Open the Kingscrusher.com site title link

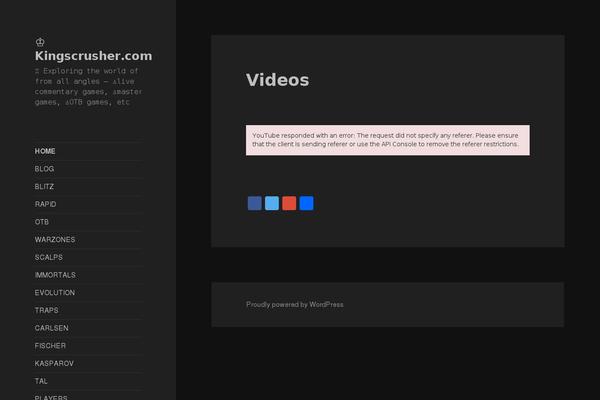pyautogui.click(x=93, y=56)
